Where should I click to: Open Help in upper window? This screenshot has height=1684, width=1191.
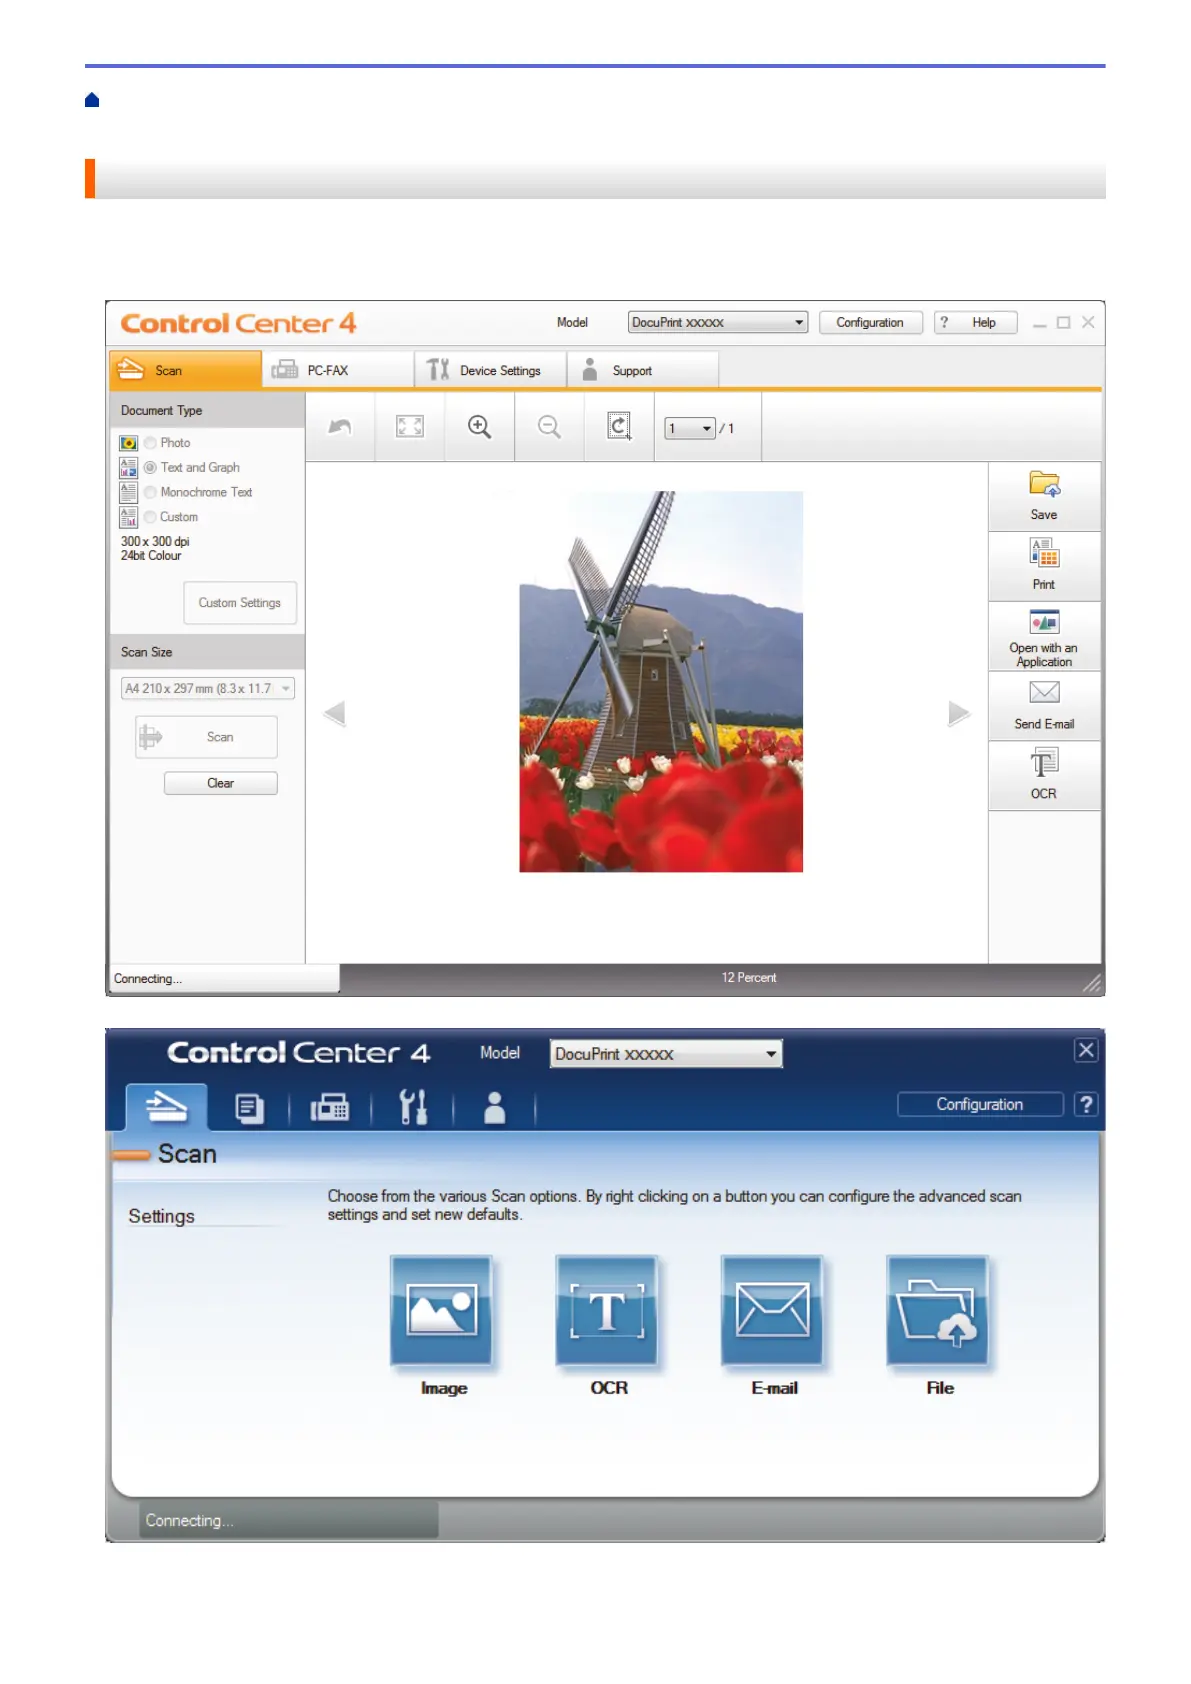pos(975,322)
